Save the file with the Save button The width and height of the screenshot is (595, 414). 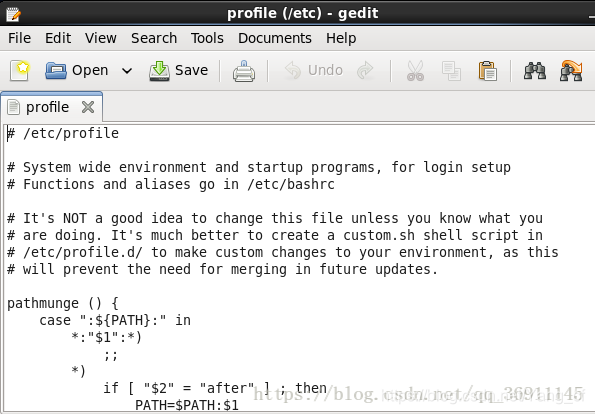pos(179,71)
